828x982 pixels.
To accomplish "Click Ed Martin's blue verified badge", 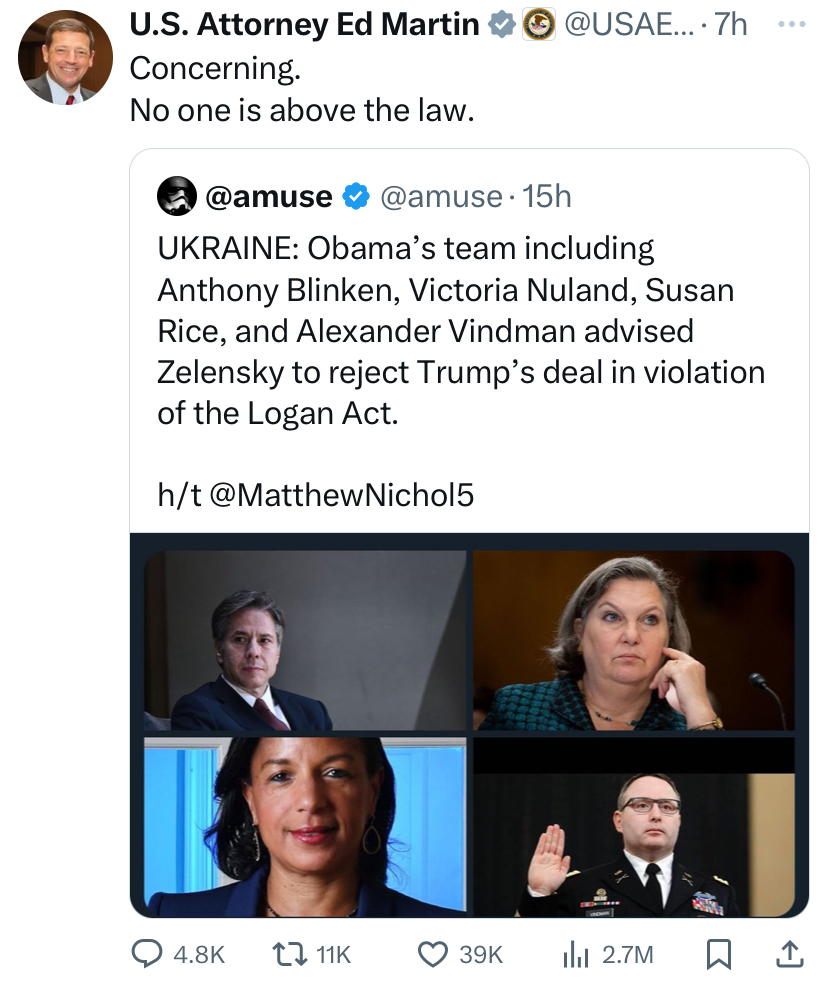I will coord(502,25).
